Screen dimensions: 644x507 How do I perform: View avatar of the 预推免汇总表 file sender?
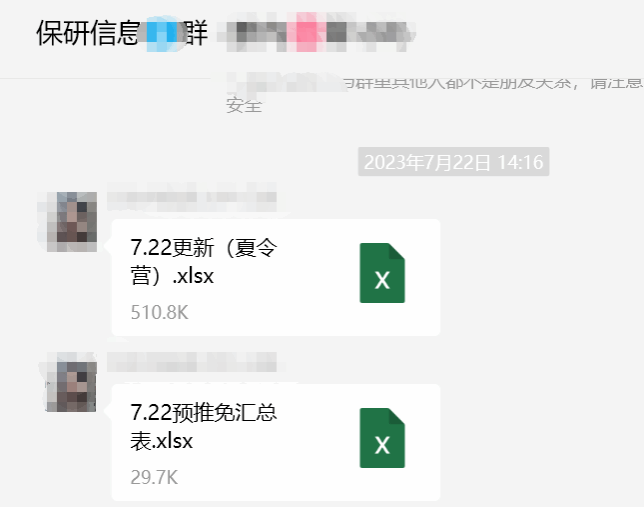[71, 382]
